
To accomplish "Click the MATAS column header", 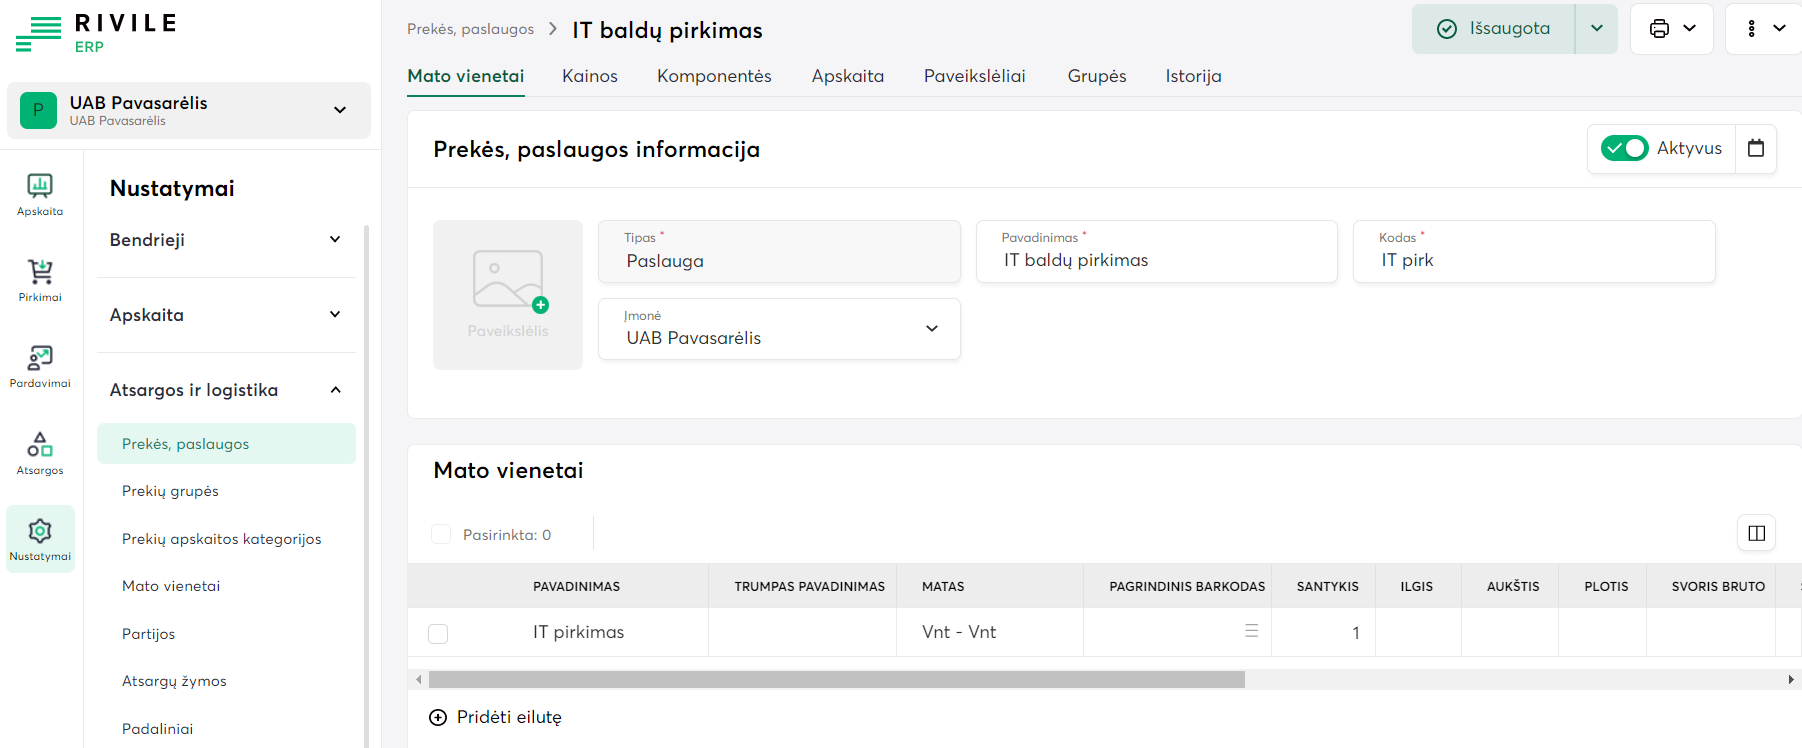I will 943,587.
